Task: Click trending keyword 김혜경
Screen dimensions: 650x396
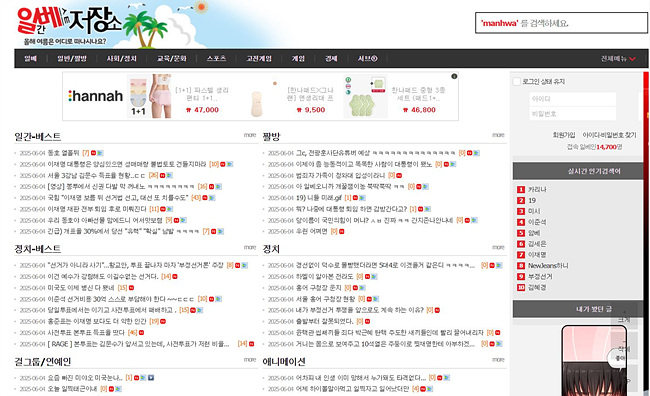Action: 537,287
